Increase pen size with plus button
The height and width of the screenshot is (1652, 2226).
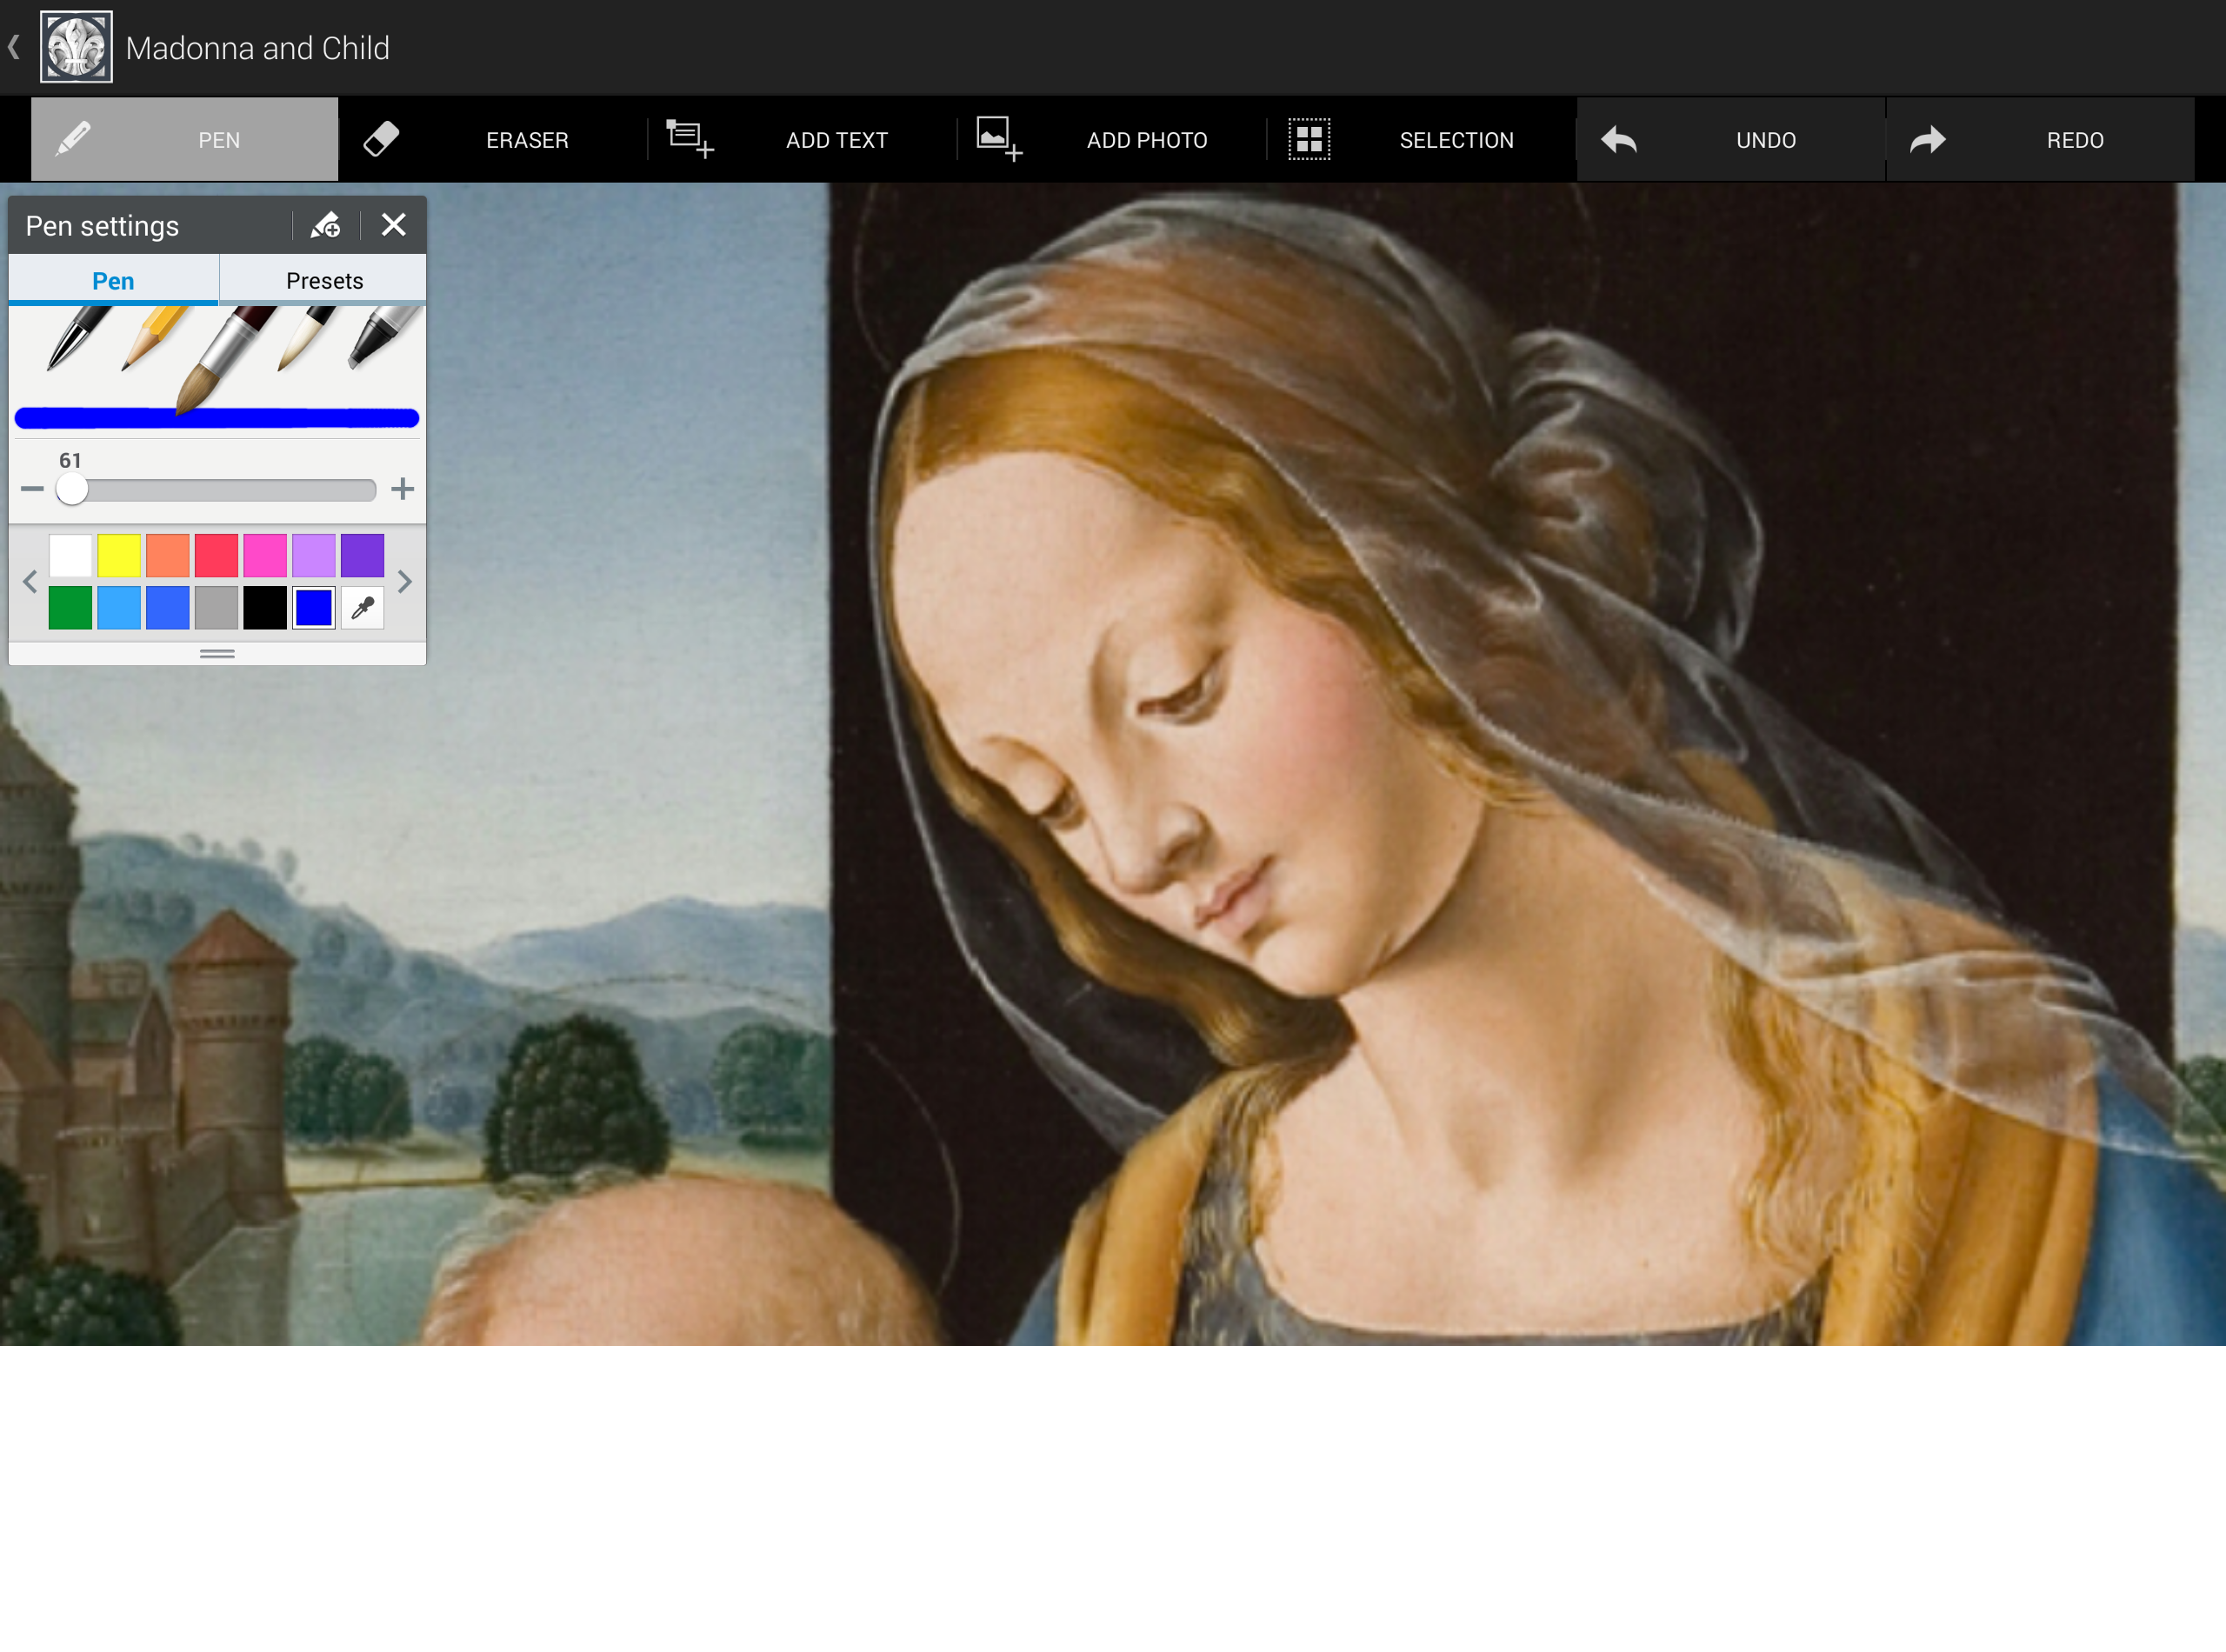pos(402,489)
